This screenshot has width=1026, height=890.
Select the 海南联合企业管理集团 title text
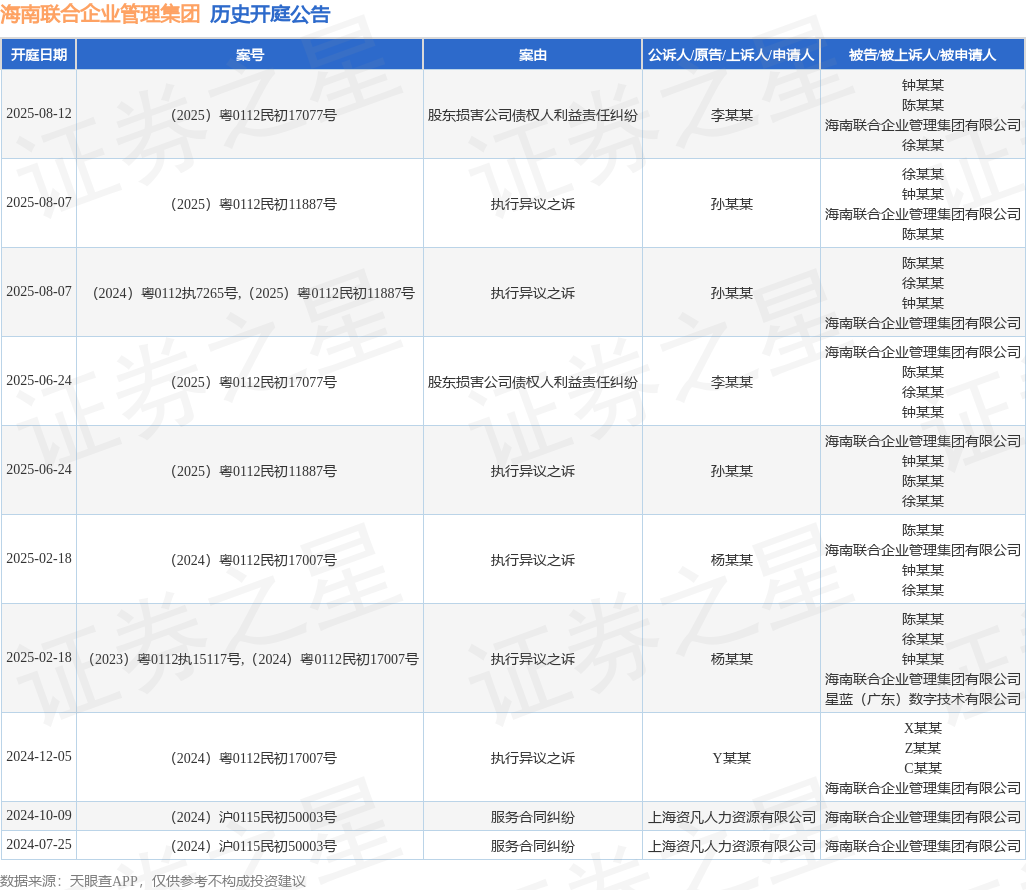[x=100, y=14]
